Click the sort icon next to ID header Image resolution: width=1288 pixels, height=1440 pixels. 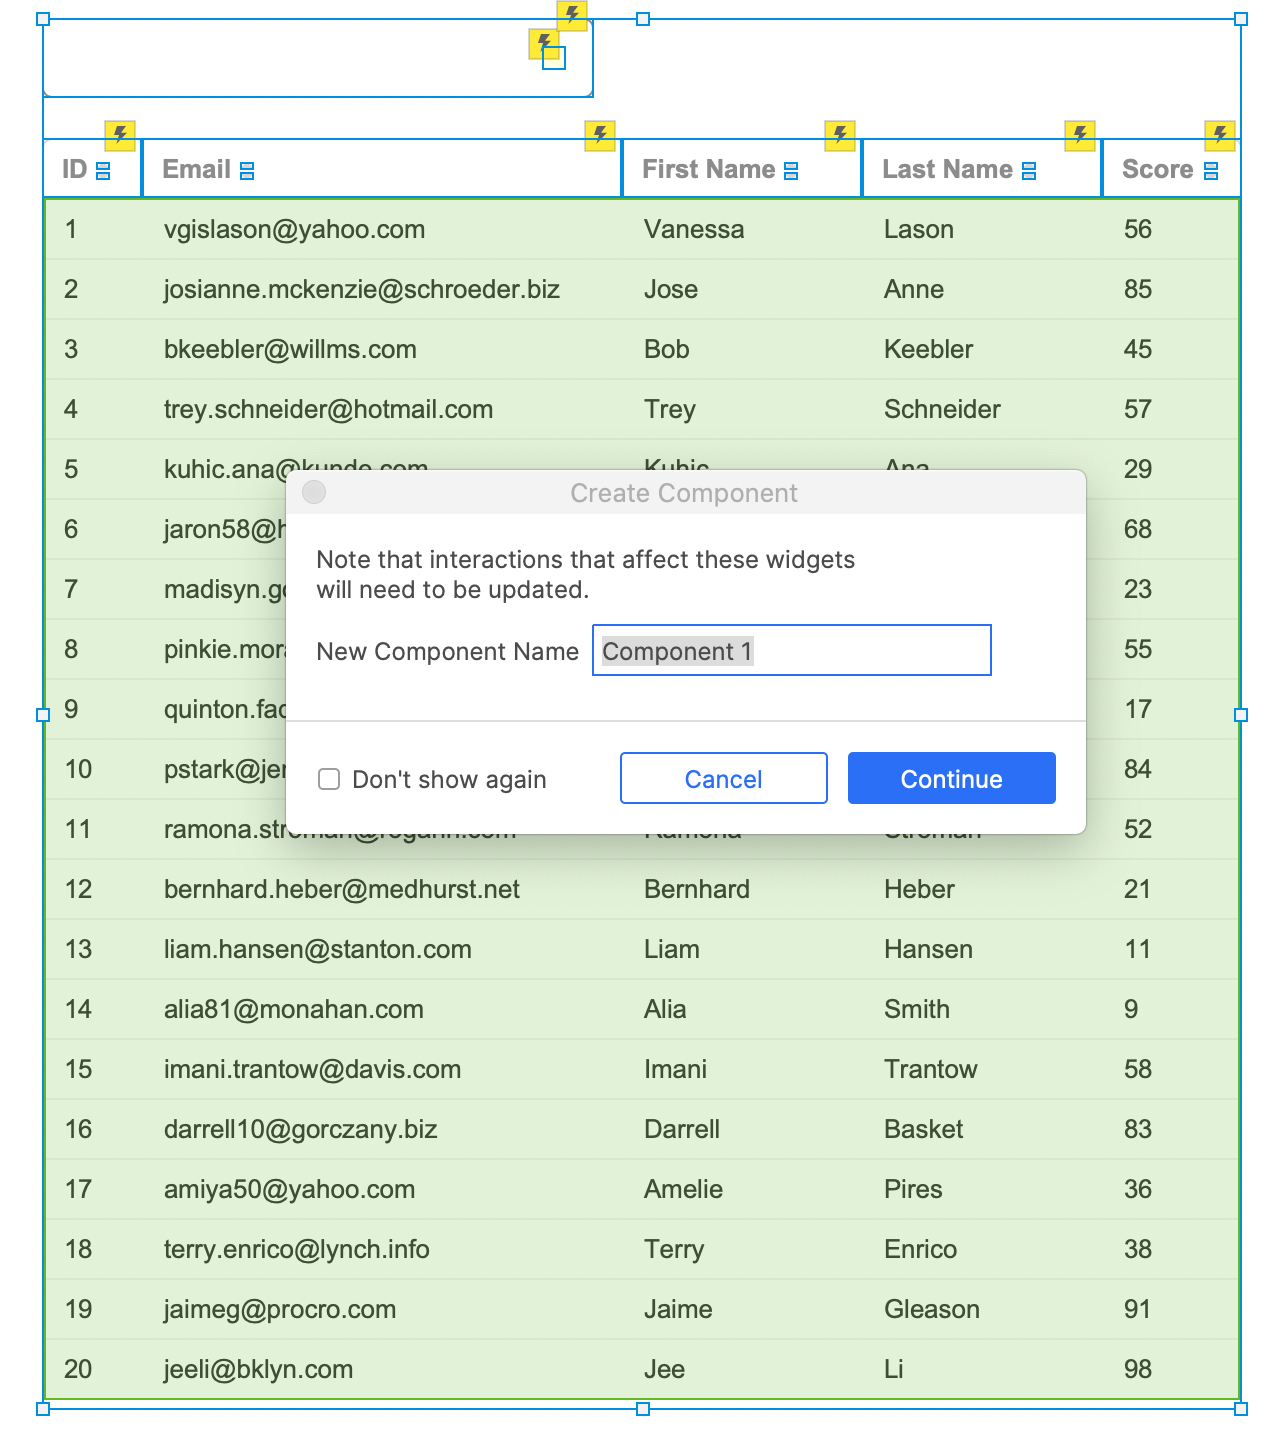103,171
